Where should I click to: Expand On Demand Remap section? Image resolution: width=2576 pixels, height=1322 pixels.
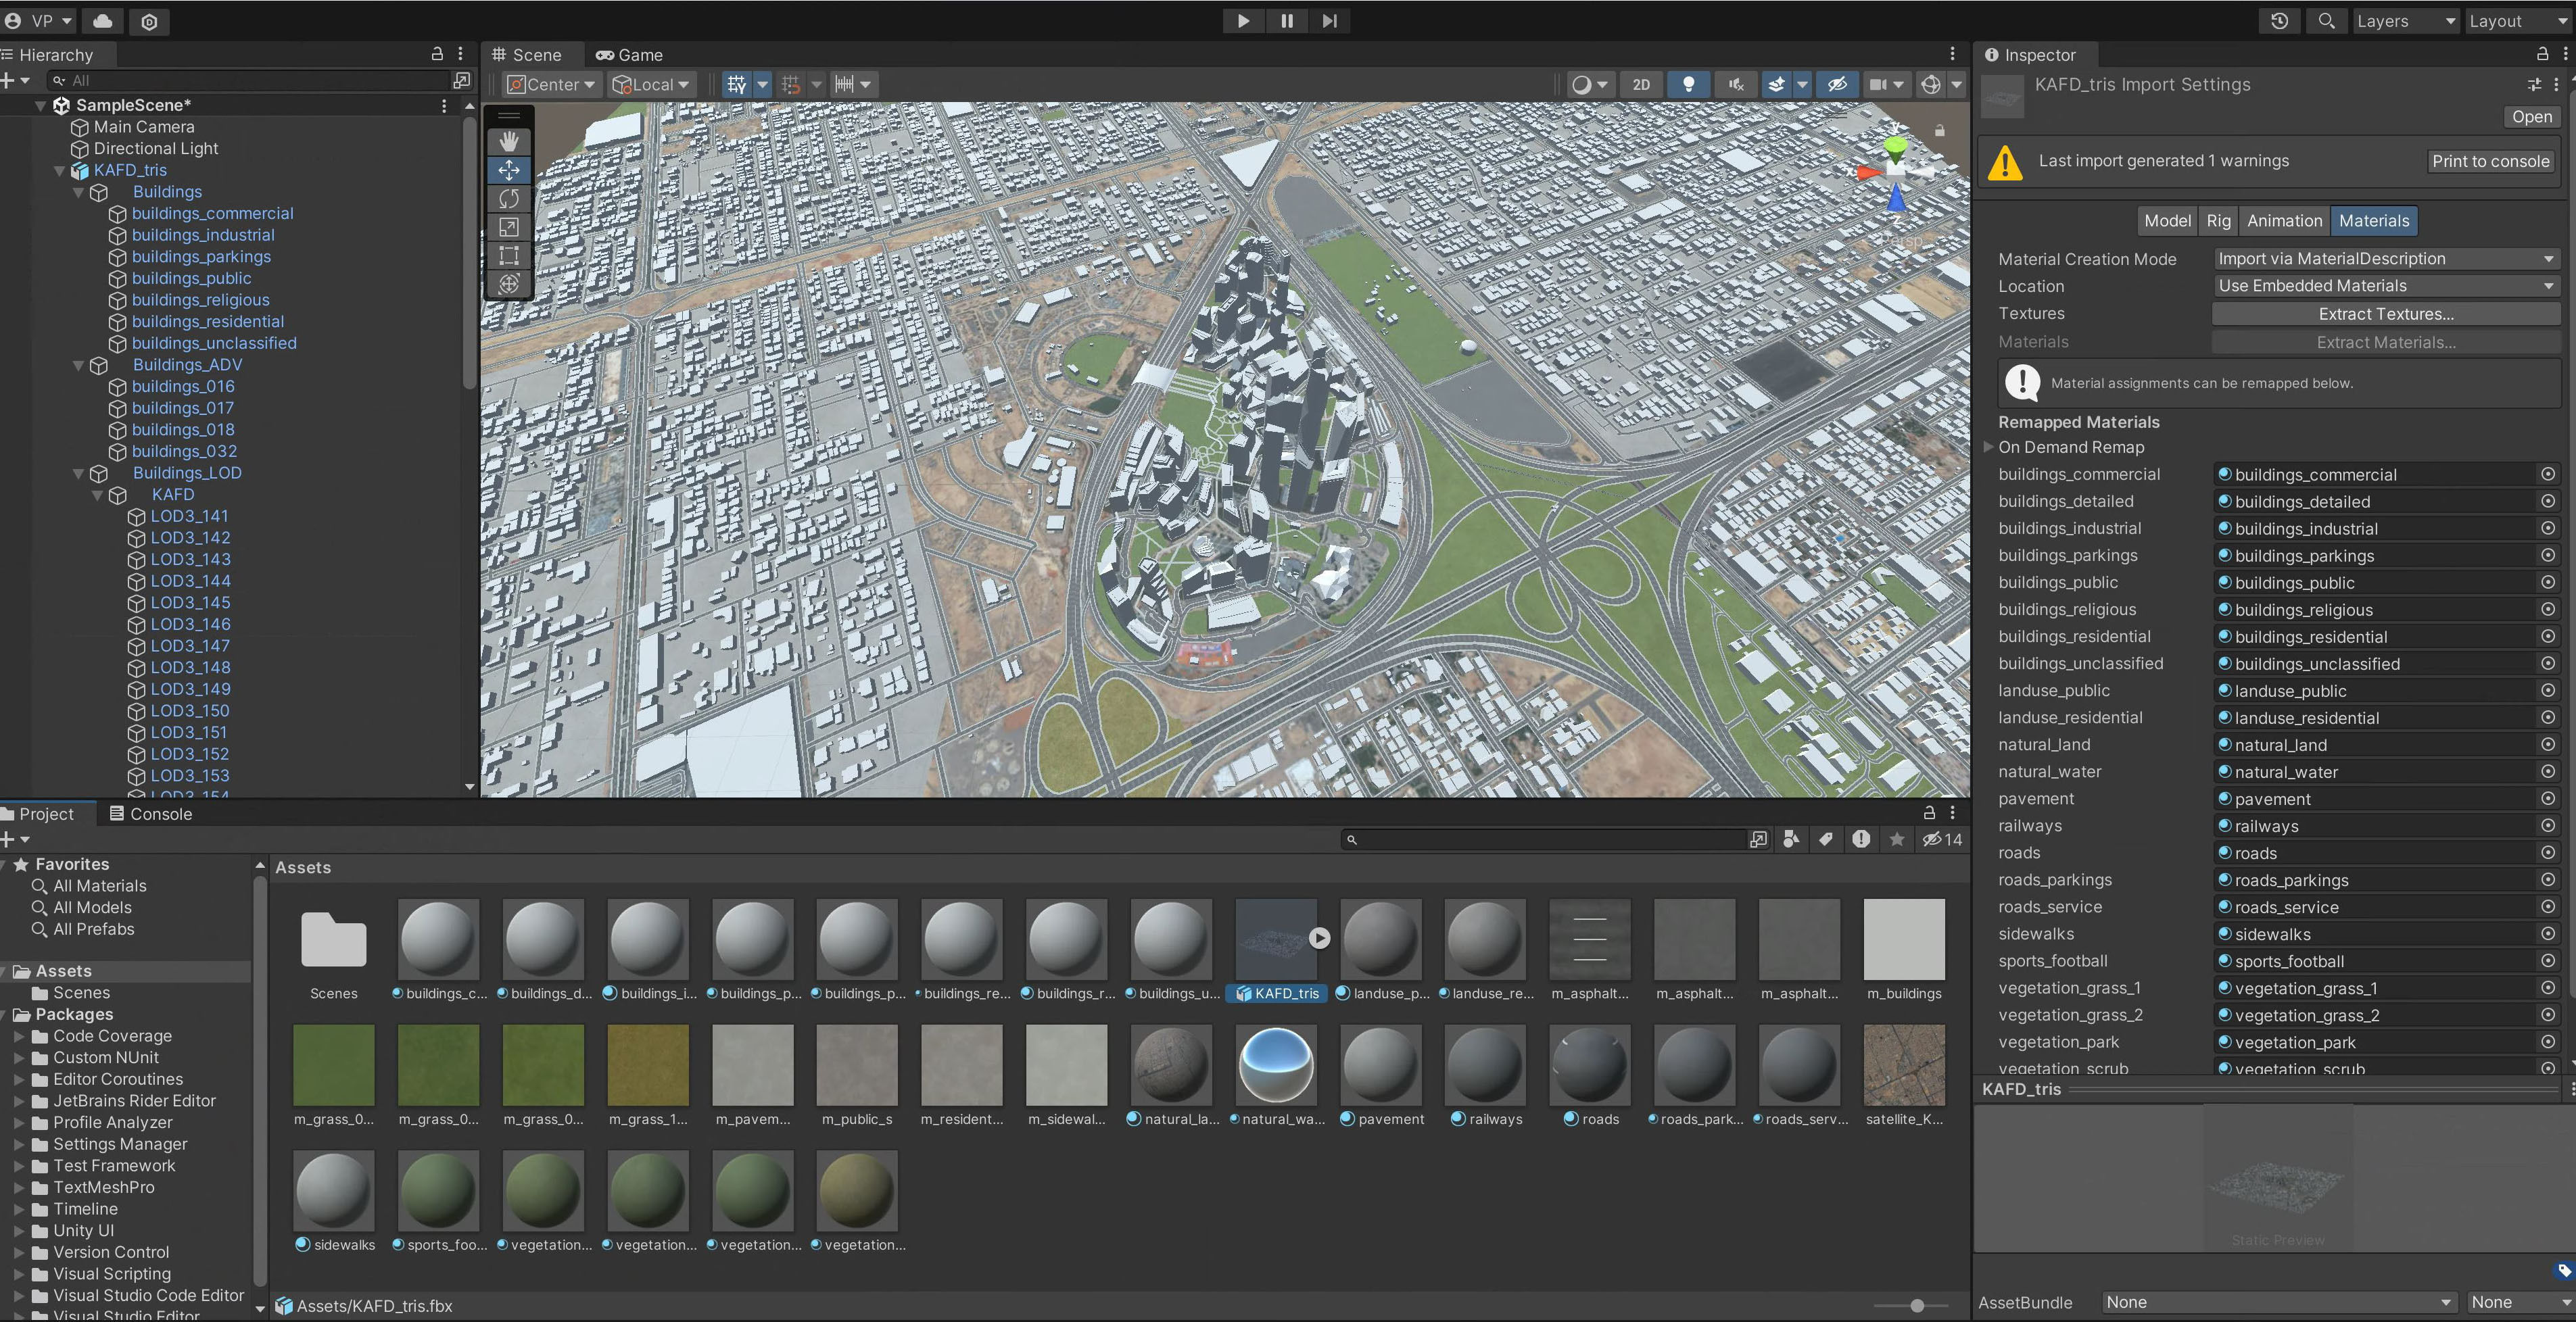coord(1989,447)
